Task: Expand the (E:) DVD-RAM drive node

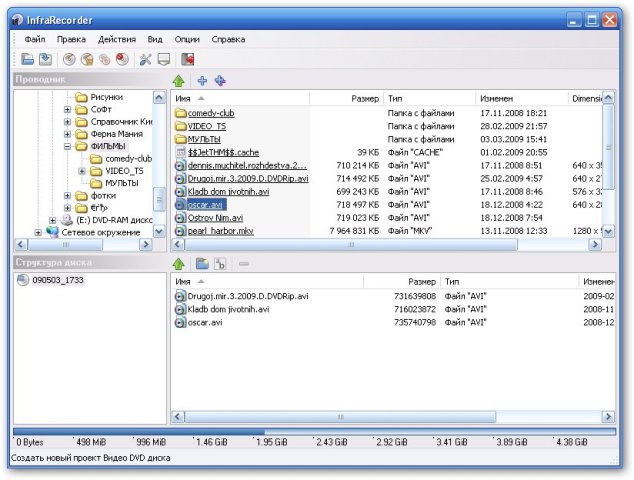Action: pos(53,220)
